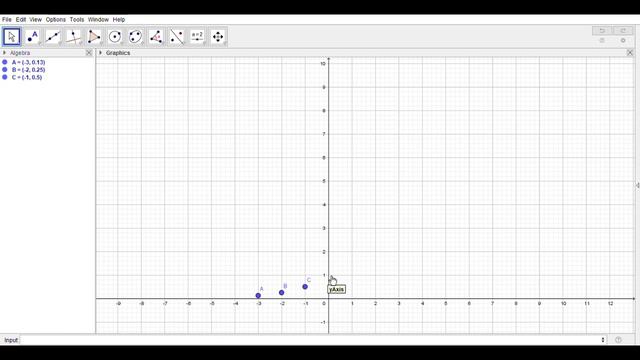The width and height of the screenshot is (640, 360).
Task: Open the Options menu
Action: [x=56, y=20]
